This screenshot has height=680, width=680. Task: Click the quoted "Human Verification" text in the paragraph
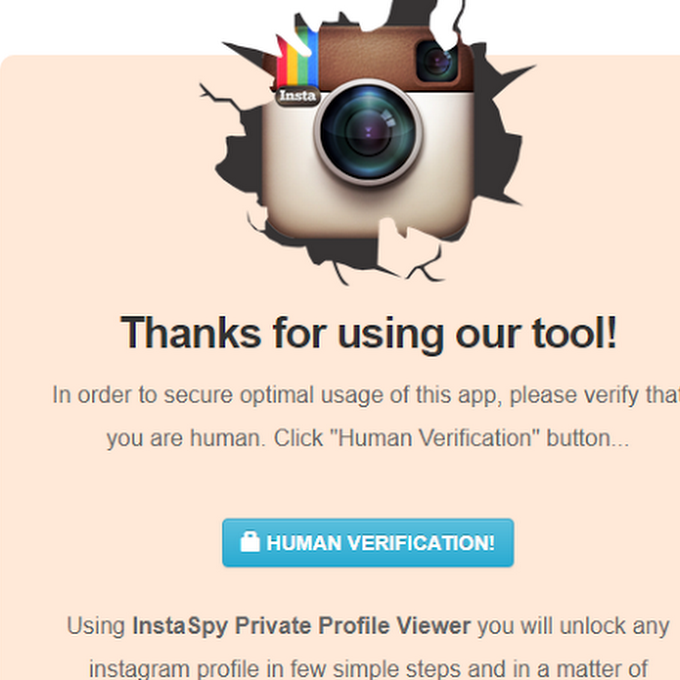pos(434,438)
